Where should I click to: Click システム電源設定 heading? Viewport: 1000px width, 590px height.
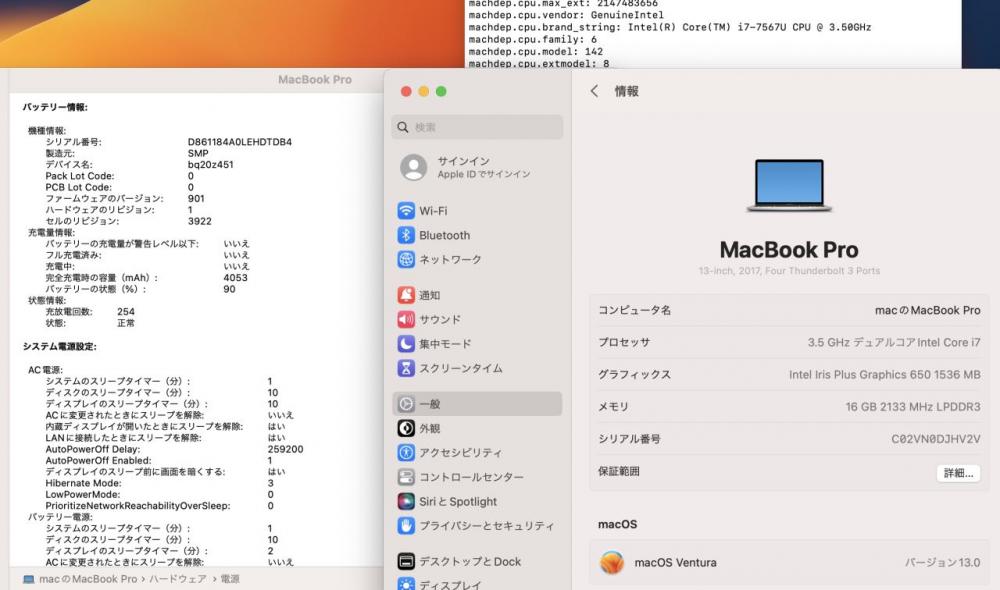[60, 346]
